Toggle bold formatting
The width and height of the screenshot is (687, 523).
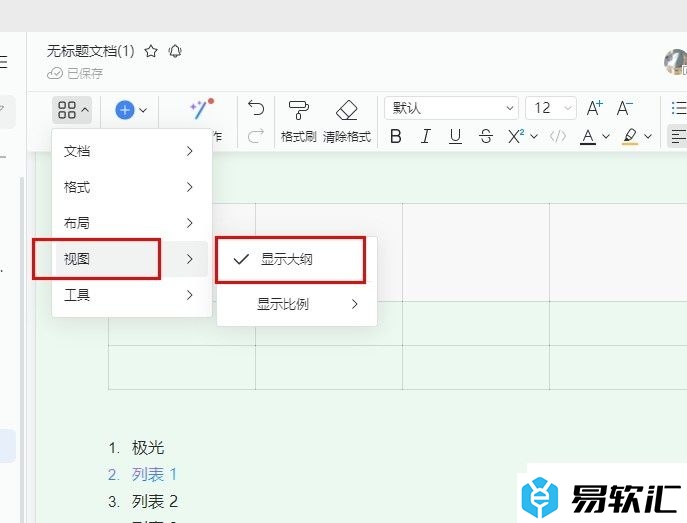(x=396, y=137)
